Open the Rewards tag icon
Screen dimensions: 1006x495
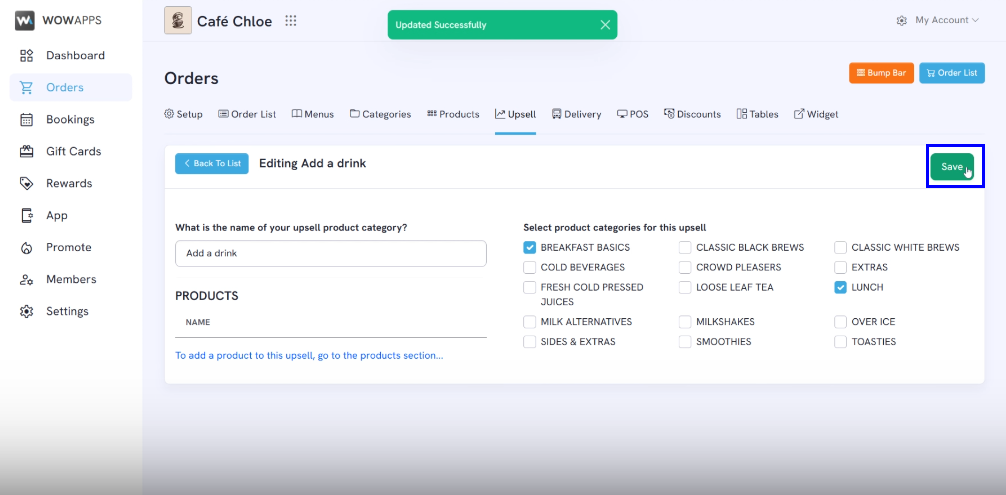pyautogui.click(x=26, y=183)
